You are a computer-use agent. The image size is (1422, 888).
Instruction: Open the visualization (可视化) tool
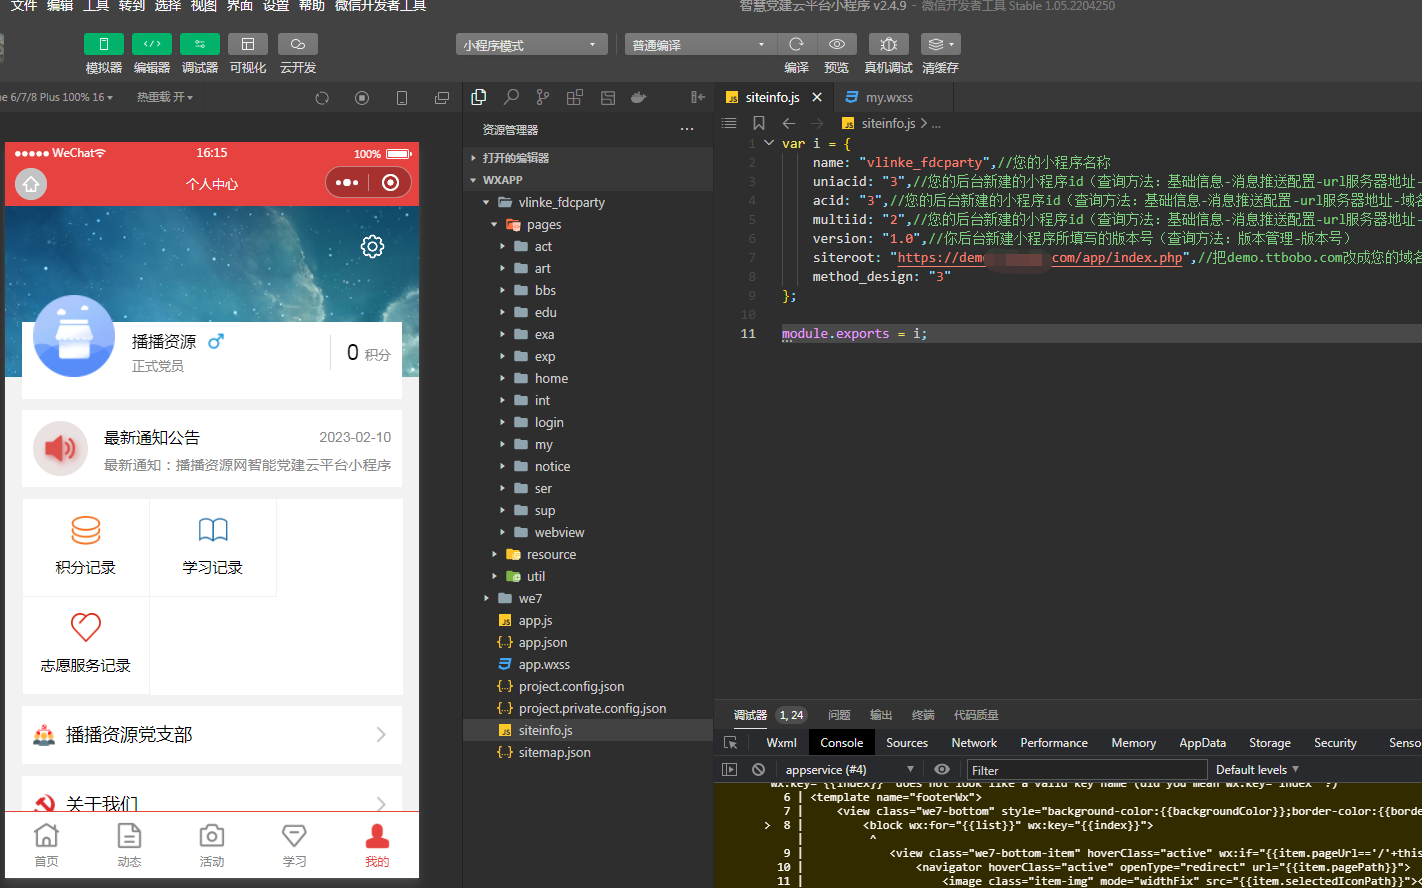point(247,44)
